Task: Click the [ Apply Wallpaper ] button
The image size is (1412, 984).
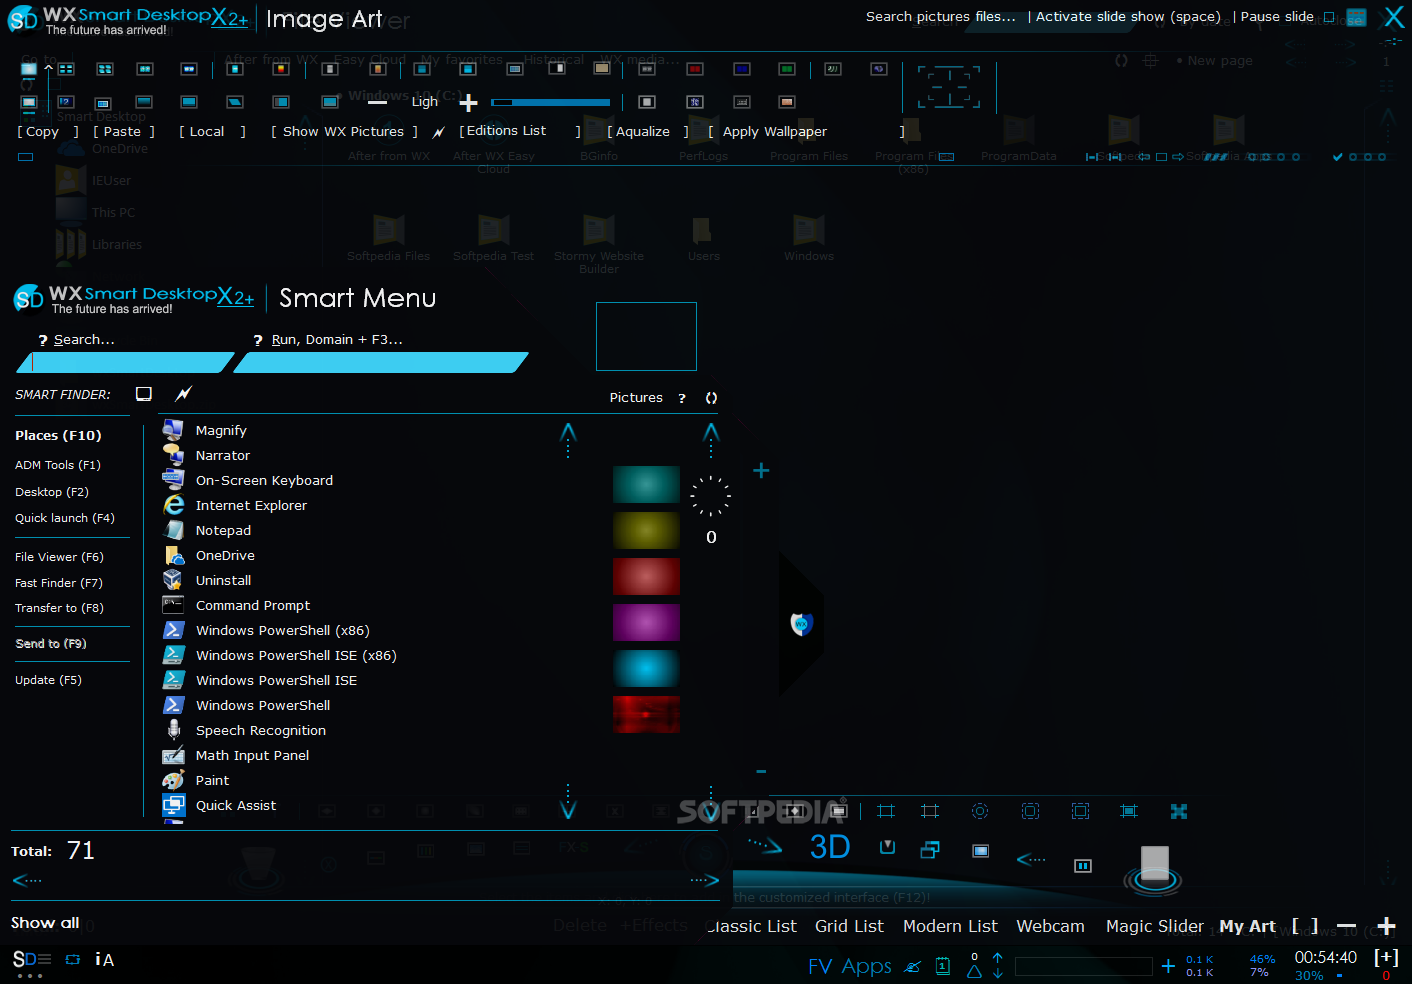Action: [x=806, y=132]
